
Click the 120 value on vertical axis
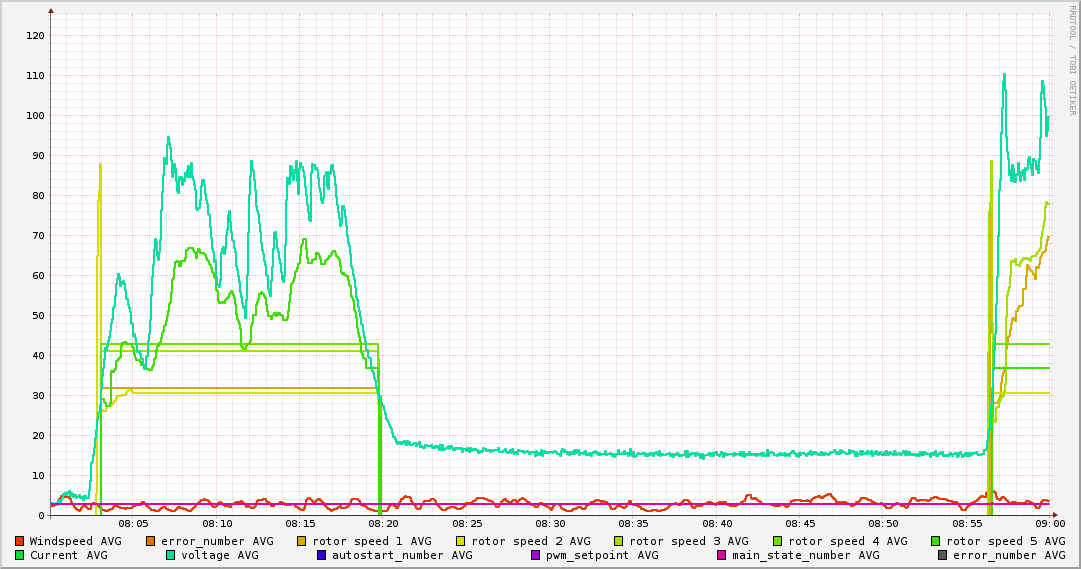pyautogui.click(x=35, y=35)
